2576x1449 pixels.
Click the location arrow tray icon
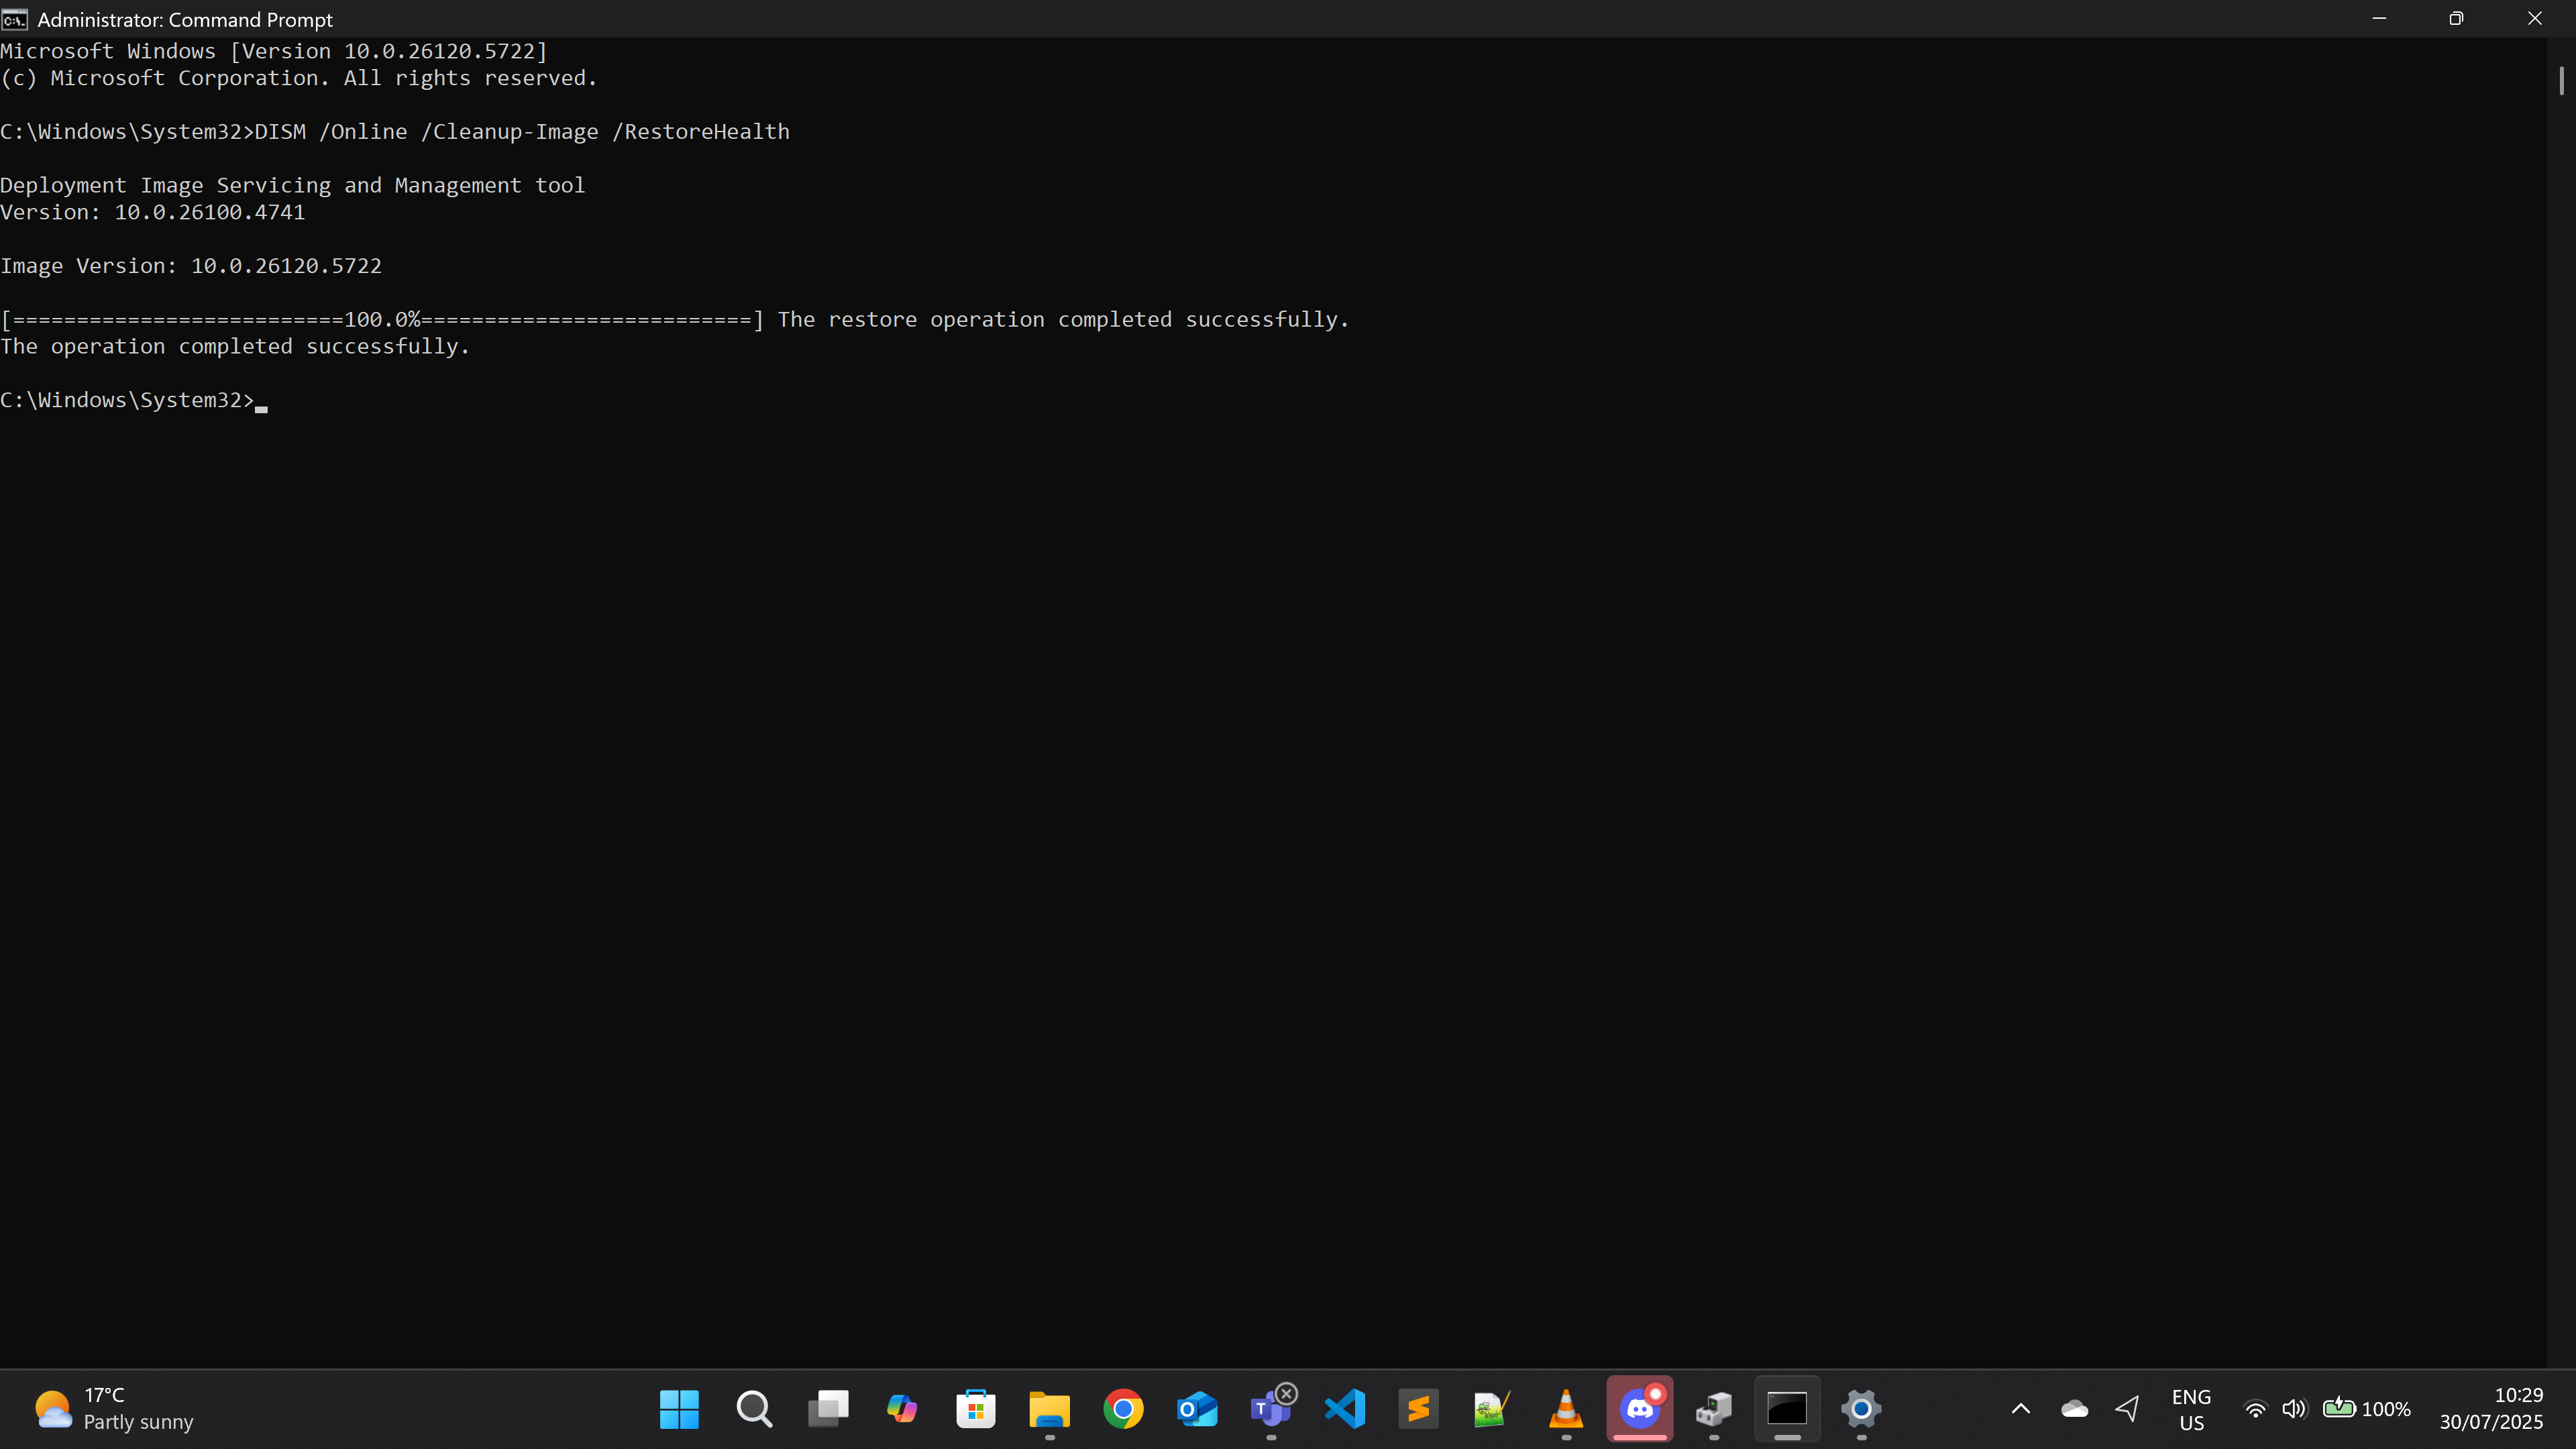point(2127,1409)
